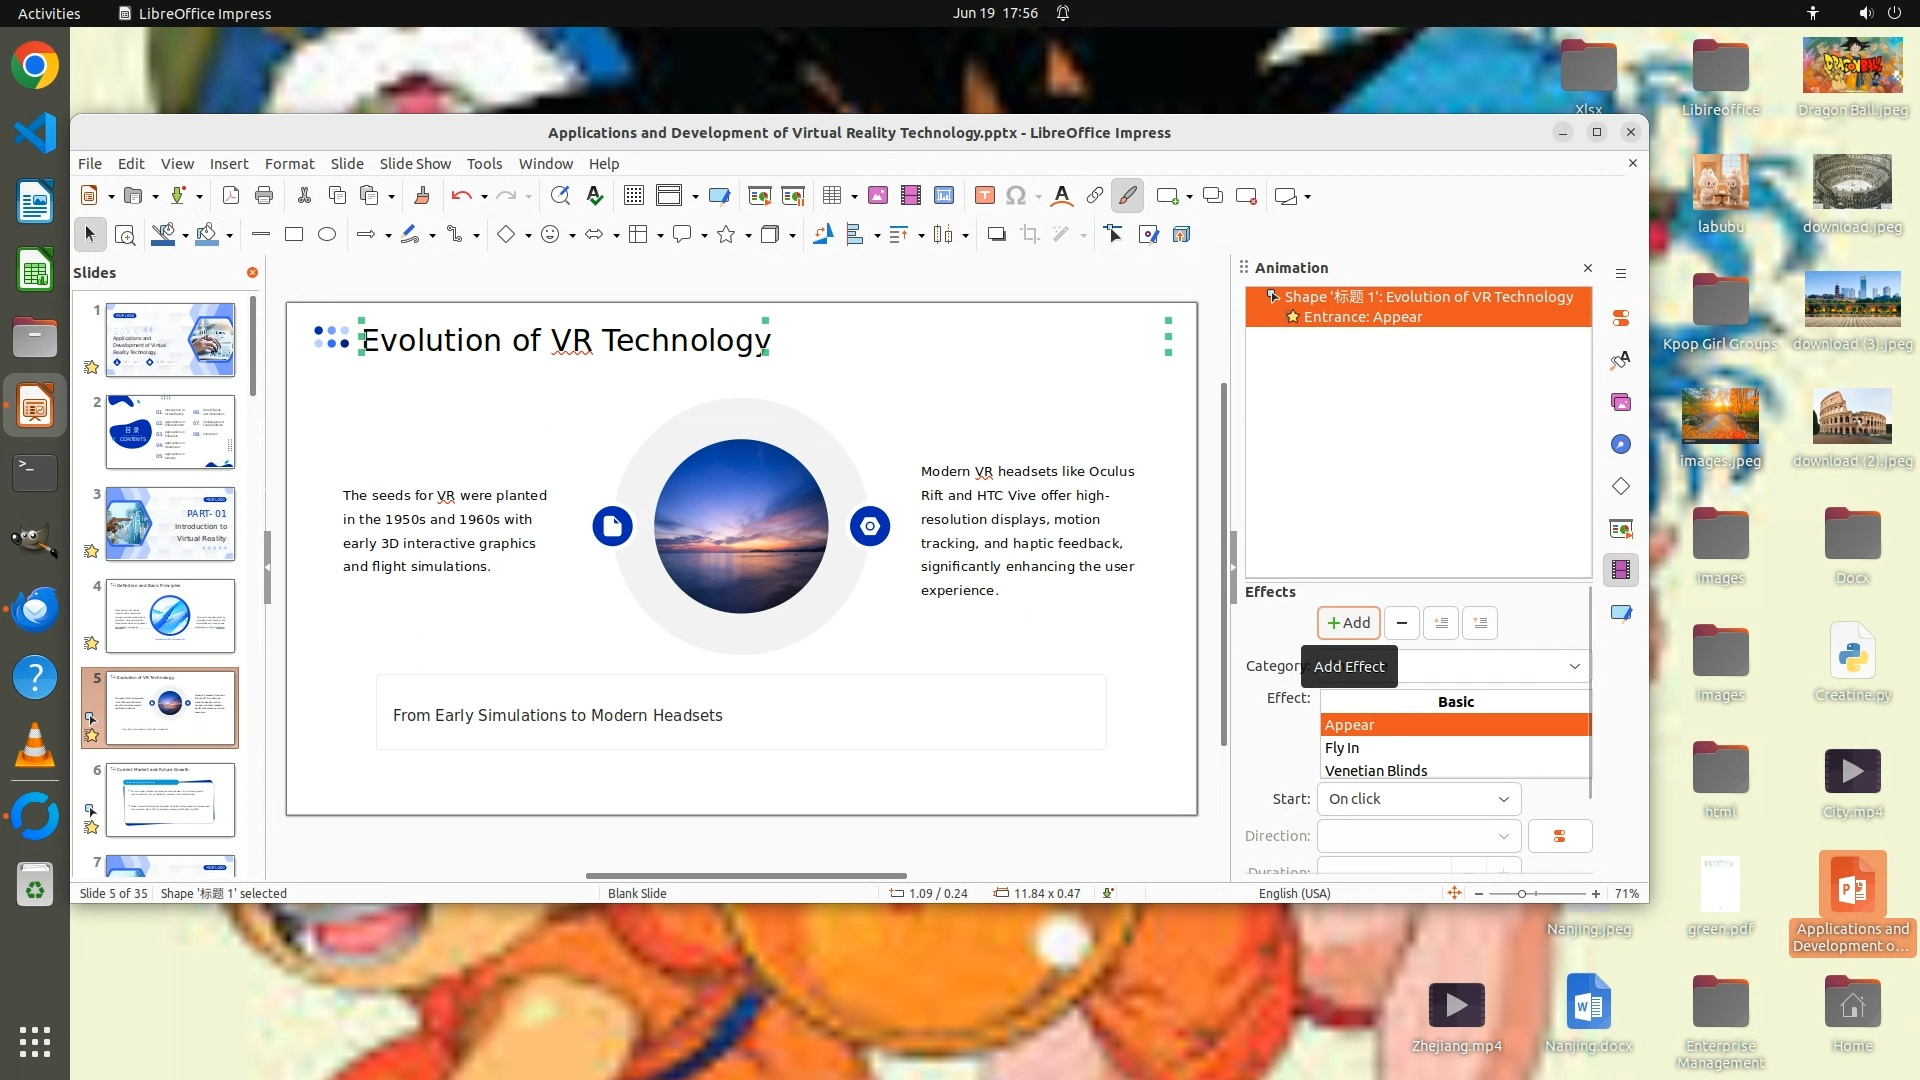This screenshot has width=1920, height=1080.
Task: Click the Remove Effect minus button
Action: point(1401,623)
